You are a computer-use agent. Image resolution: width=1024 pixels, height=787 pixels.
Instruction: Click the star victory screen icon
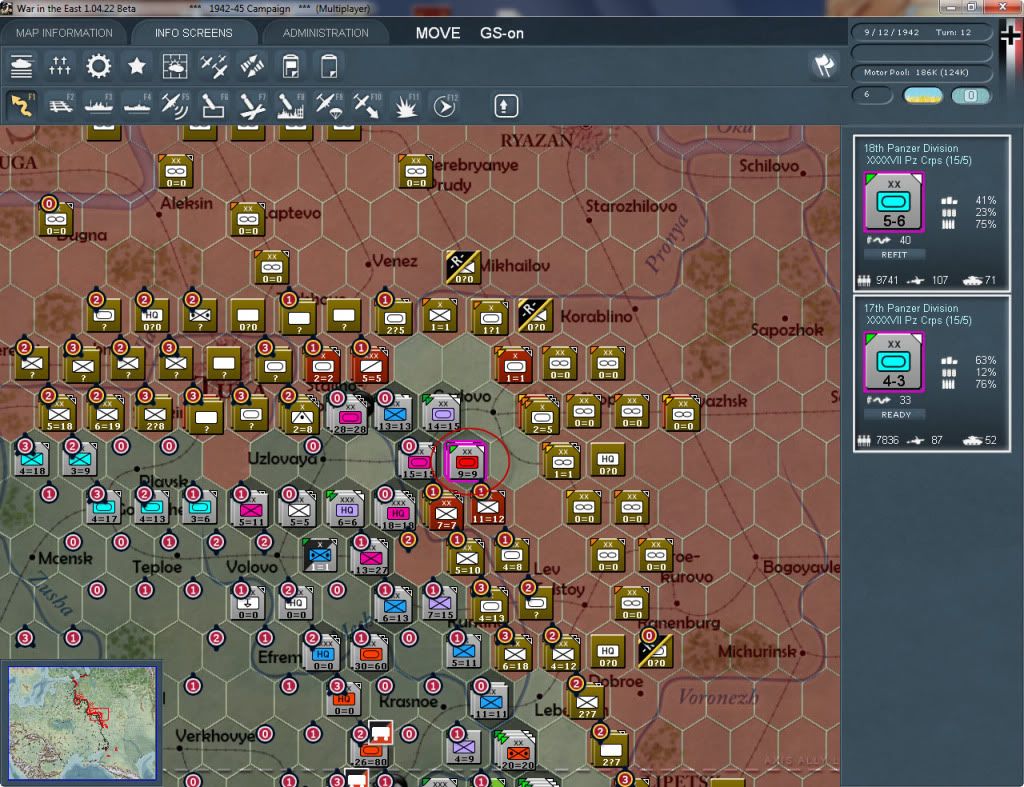pyautogui.click(x=136, y=67)
